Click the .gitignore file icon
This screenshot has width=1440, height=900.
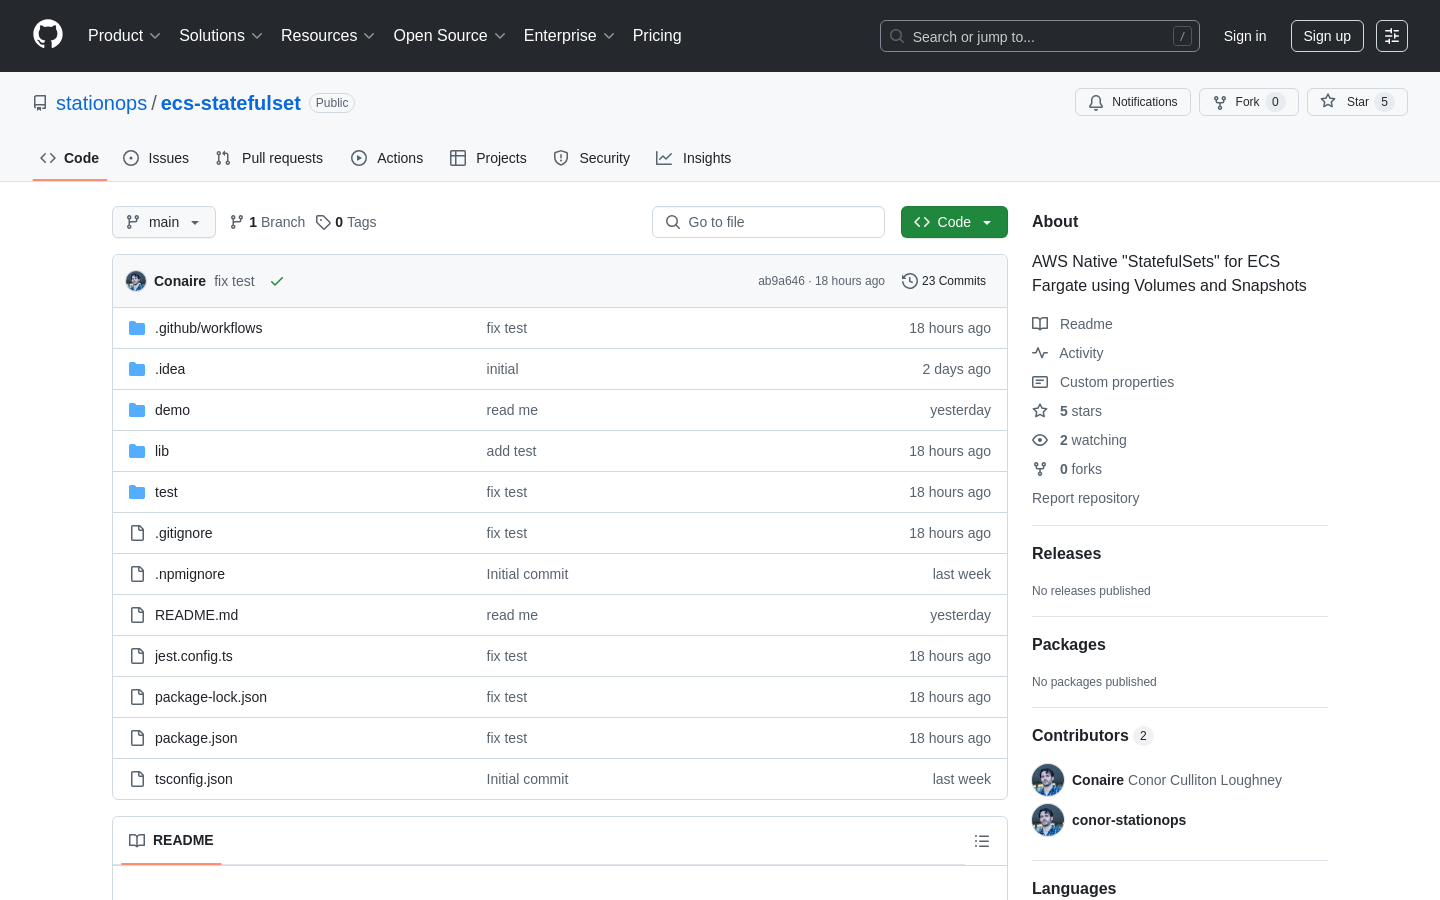point(137,533)
